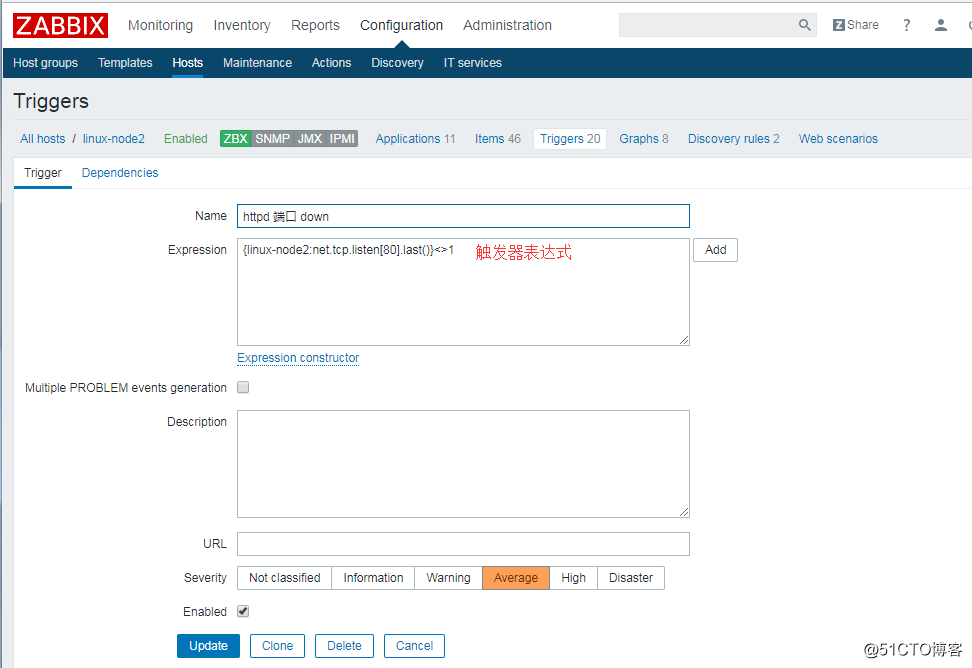Set severity to High
972x668 pixels.
tap(573, 578)
